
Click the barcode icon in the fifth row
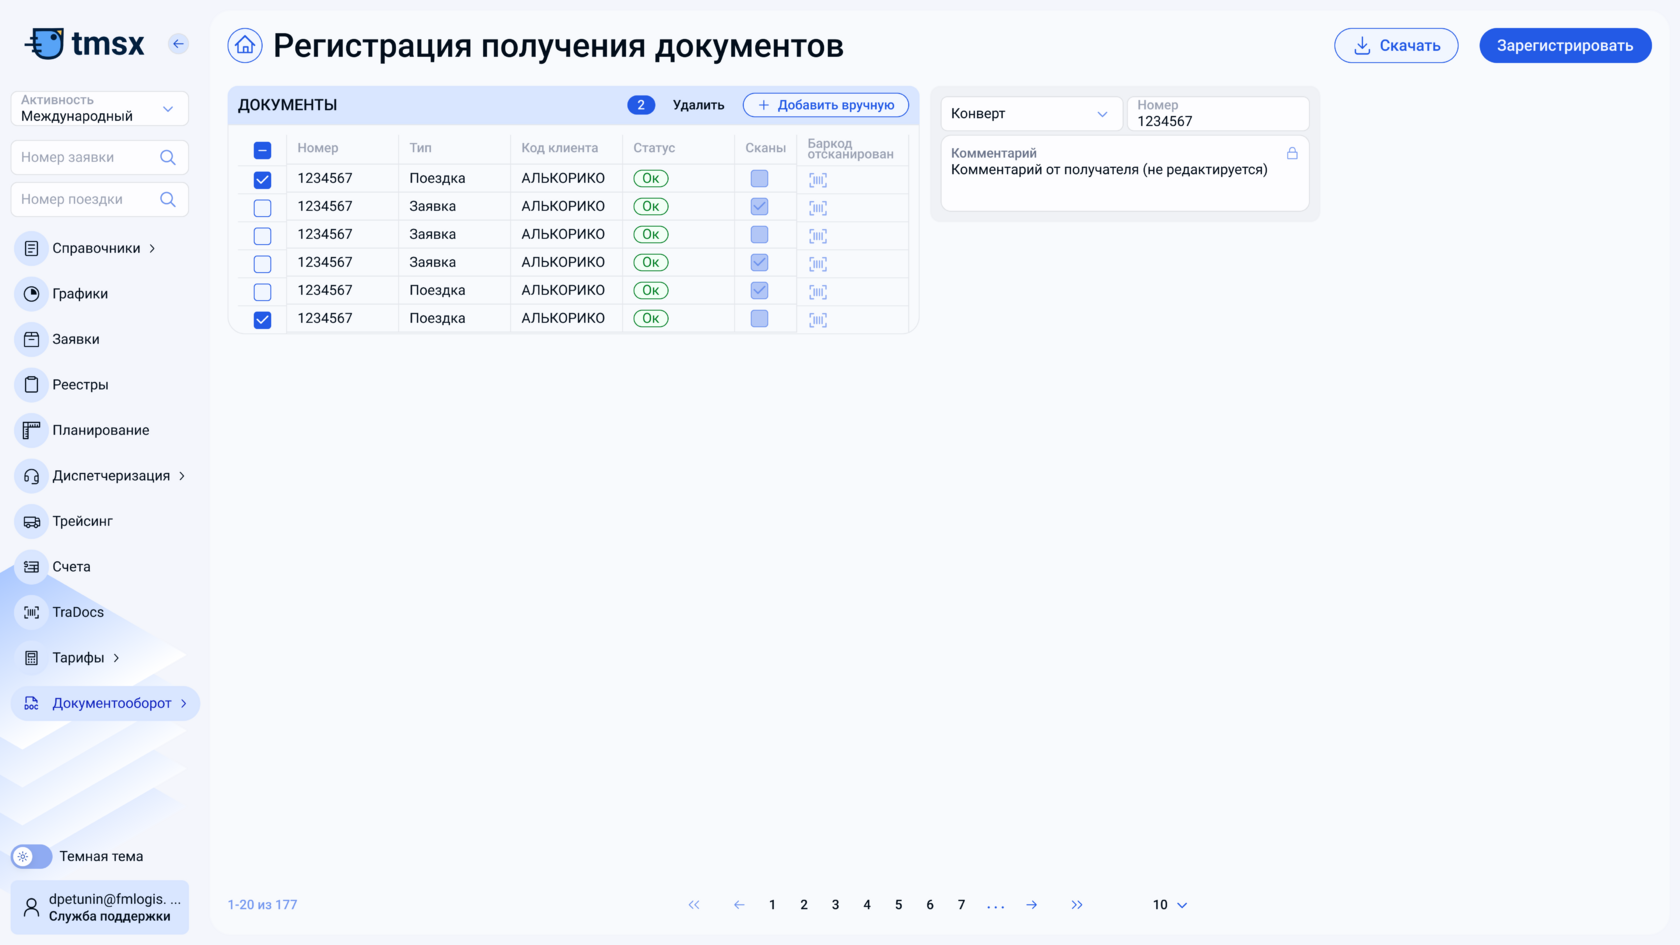point(818,292)
